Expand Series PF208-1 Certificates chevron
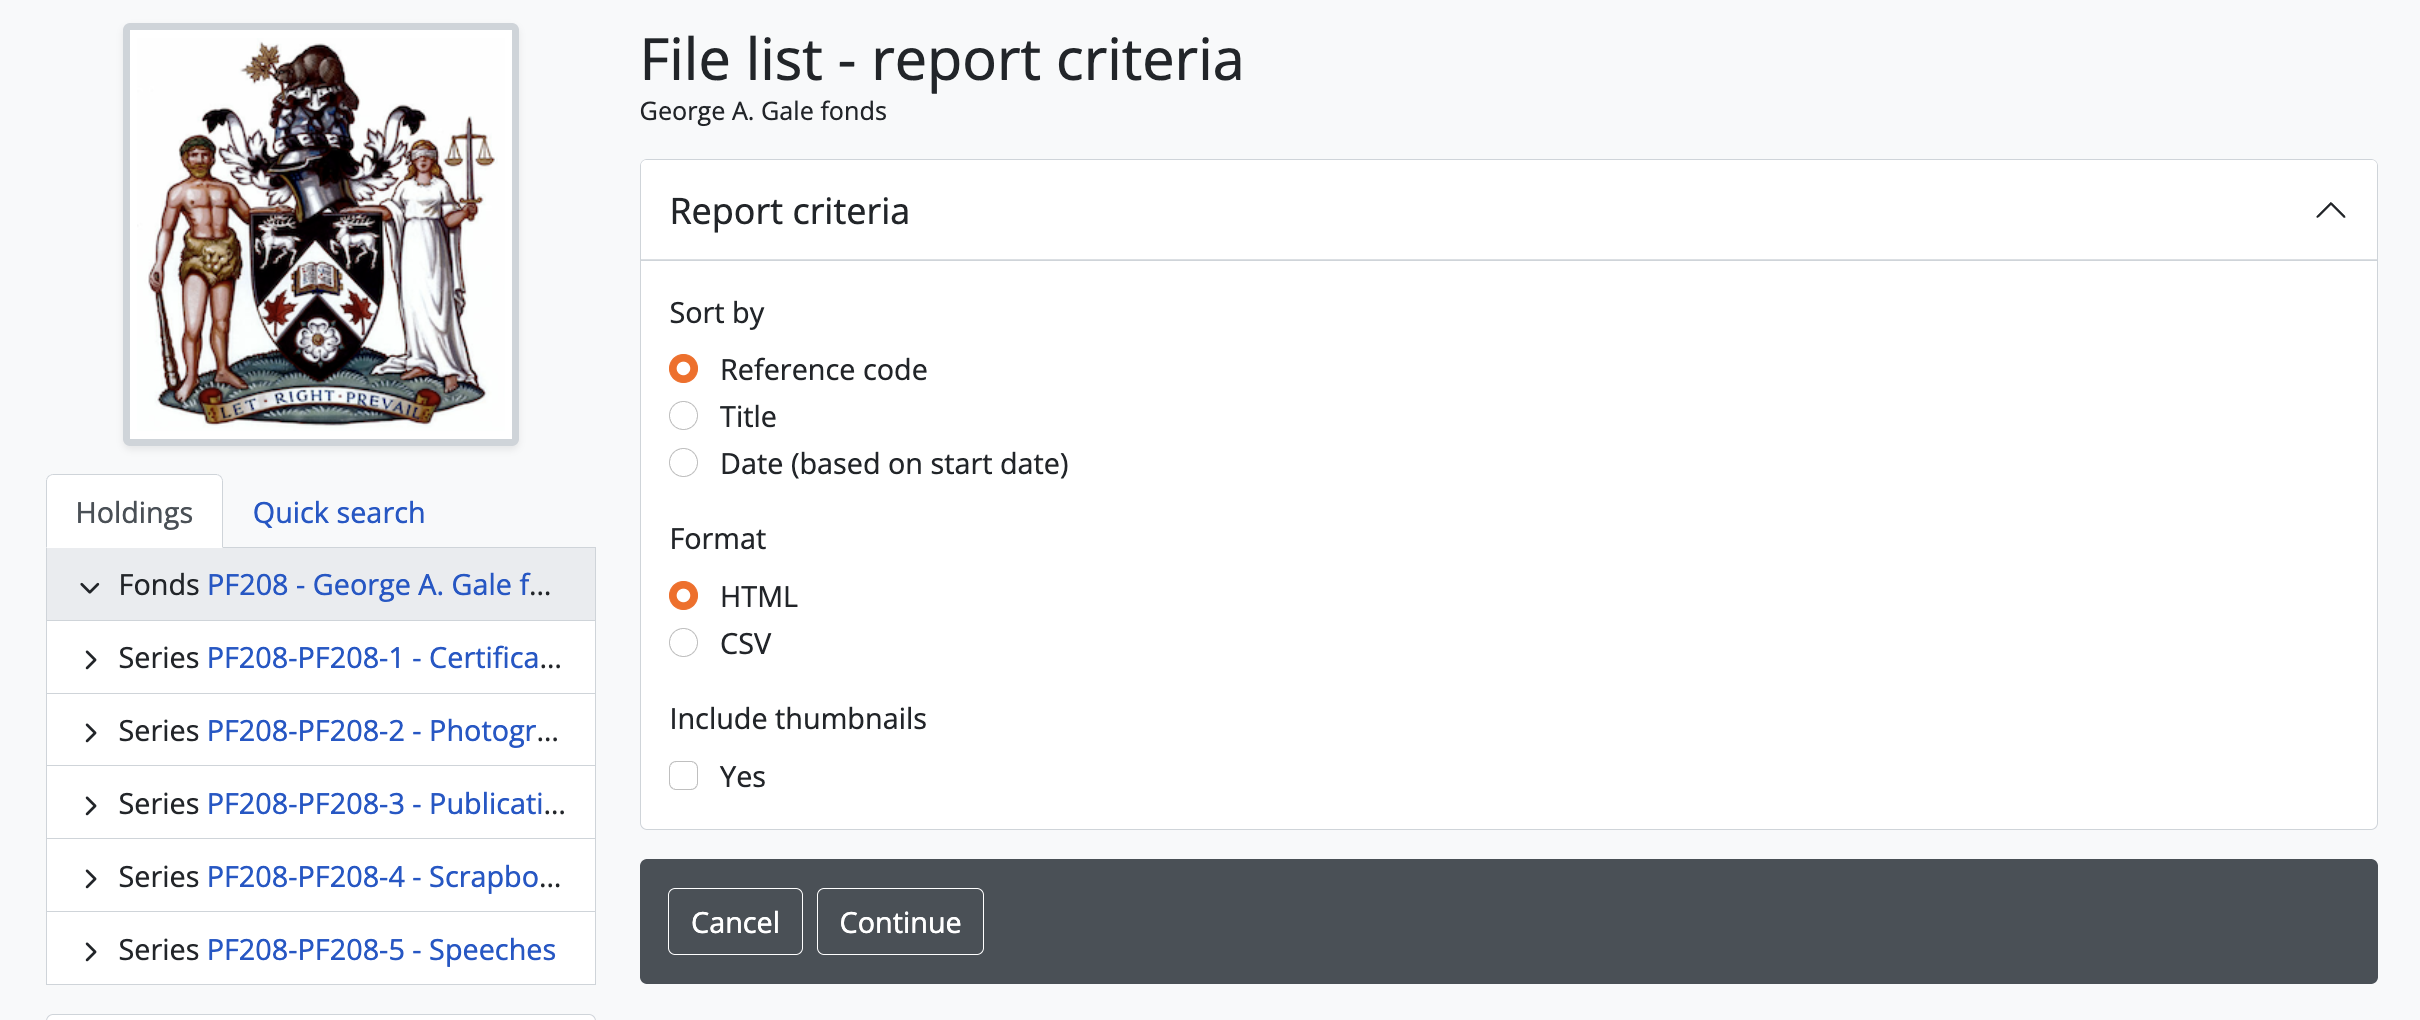The width and height of the screenshot is (2420, 1020). tap(90, 659)
